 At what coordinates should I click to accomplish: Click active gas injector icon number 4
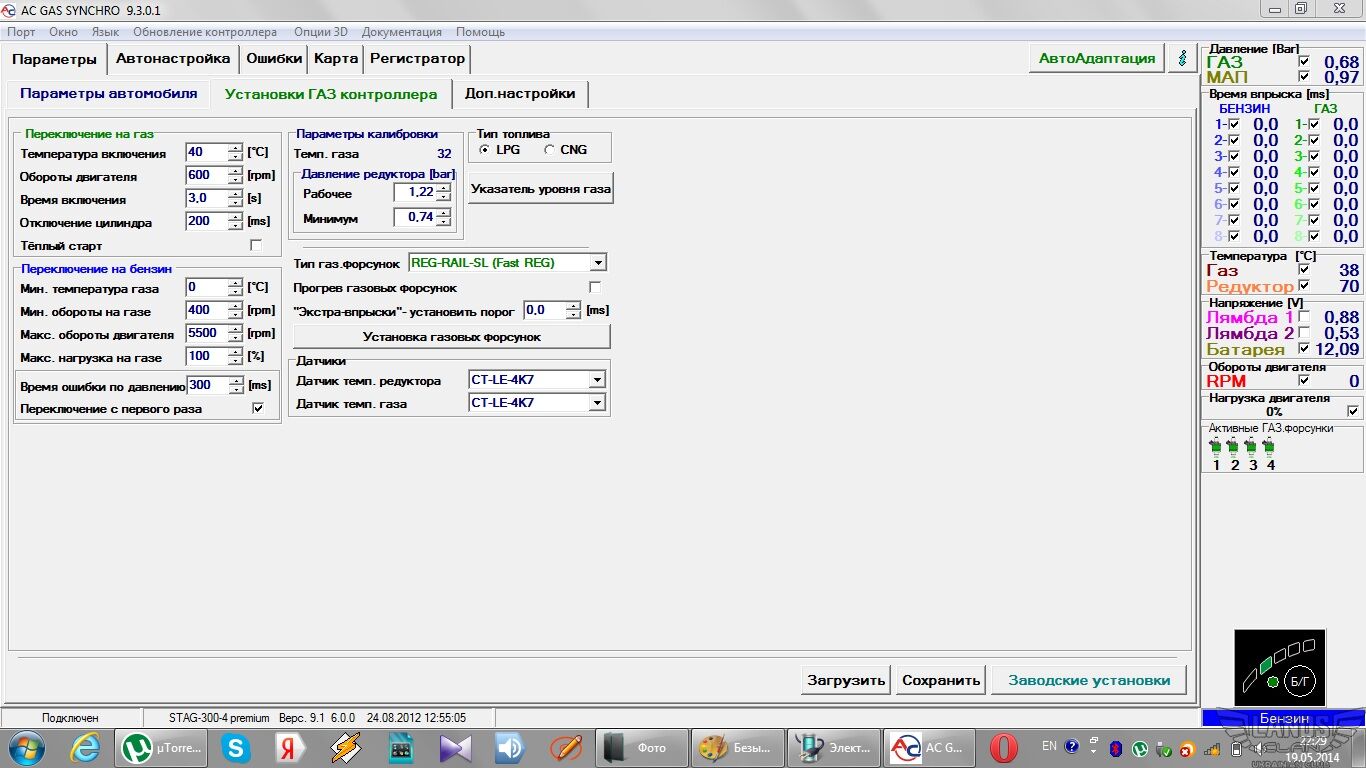[1270, 447]
